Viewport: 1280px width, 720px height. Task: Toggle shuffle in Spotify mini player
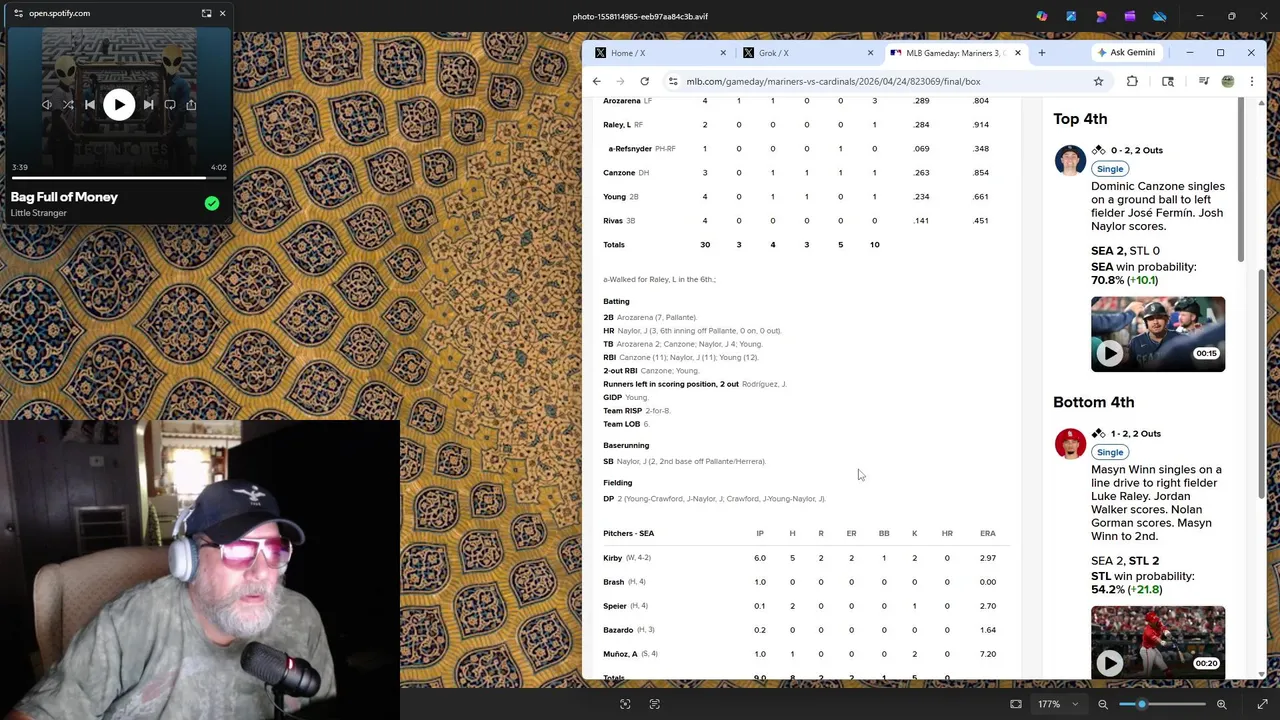point(68,104)
